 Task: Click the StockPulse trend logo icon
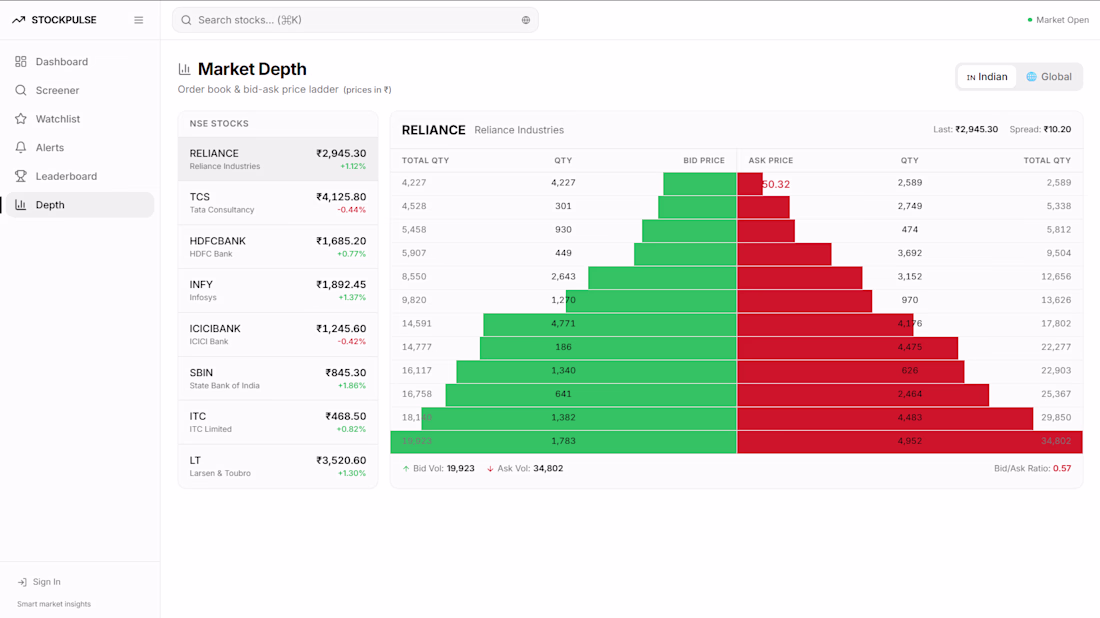pyautogui.click(x=19, y=20)
